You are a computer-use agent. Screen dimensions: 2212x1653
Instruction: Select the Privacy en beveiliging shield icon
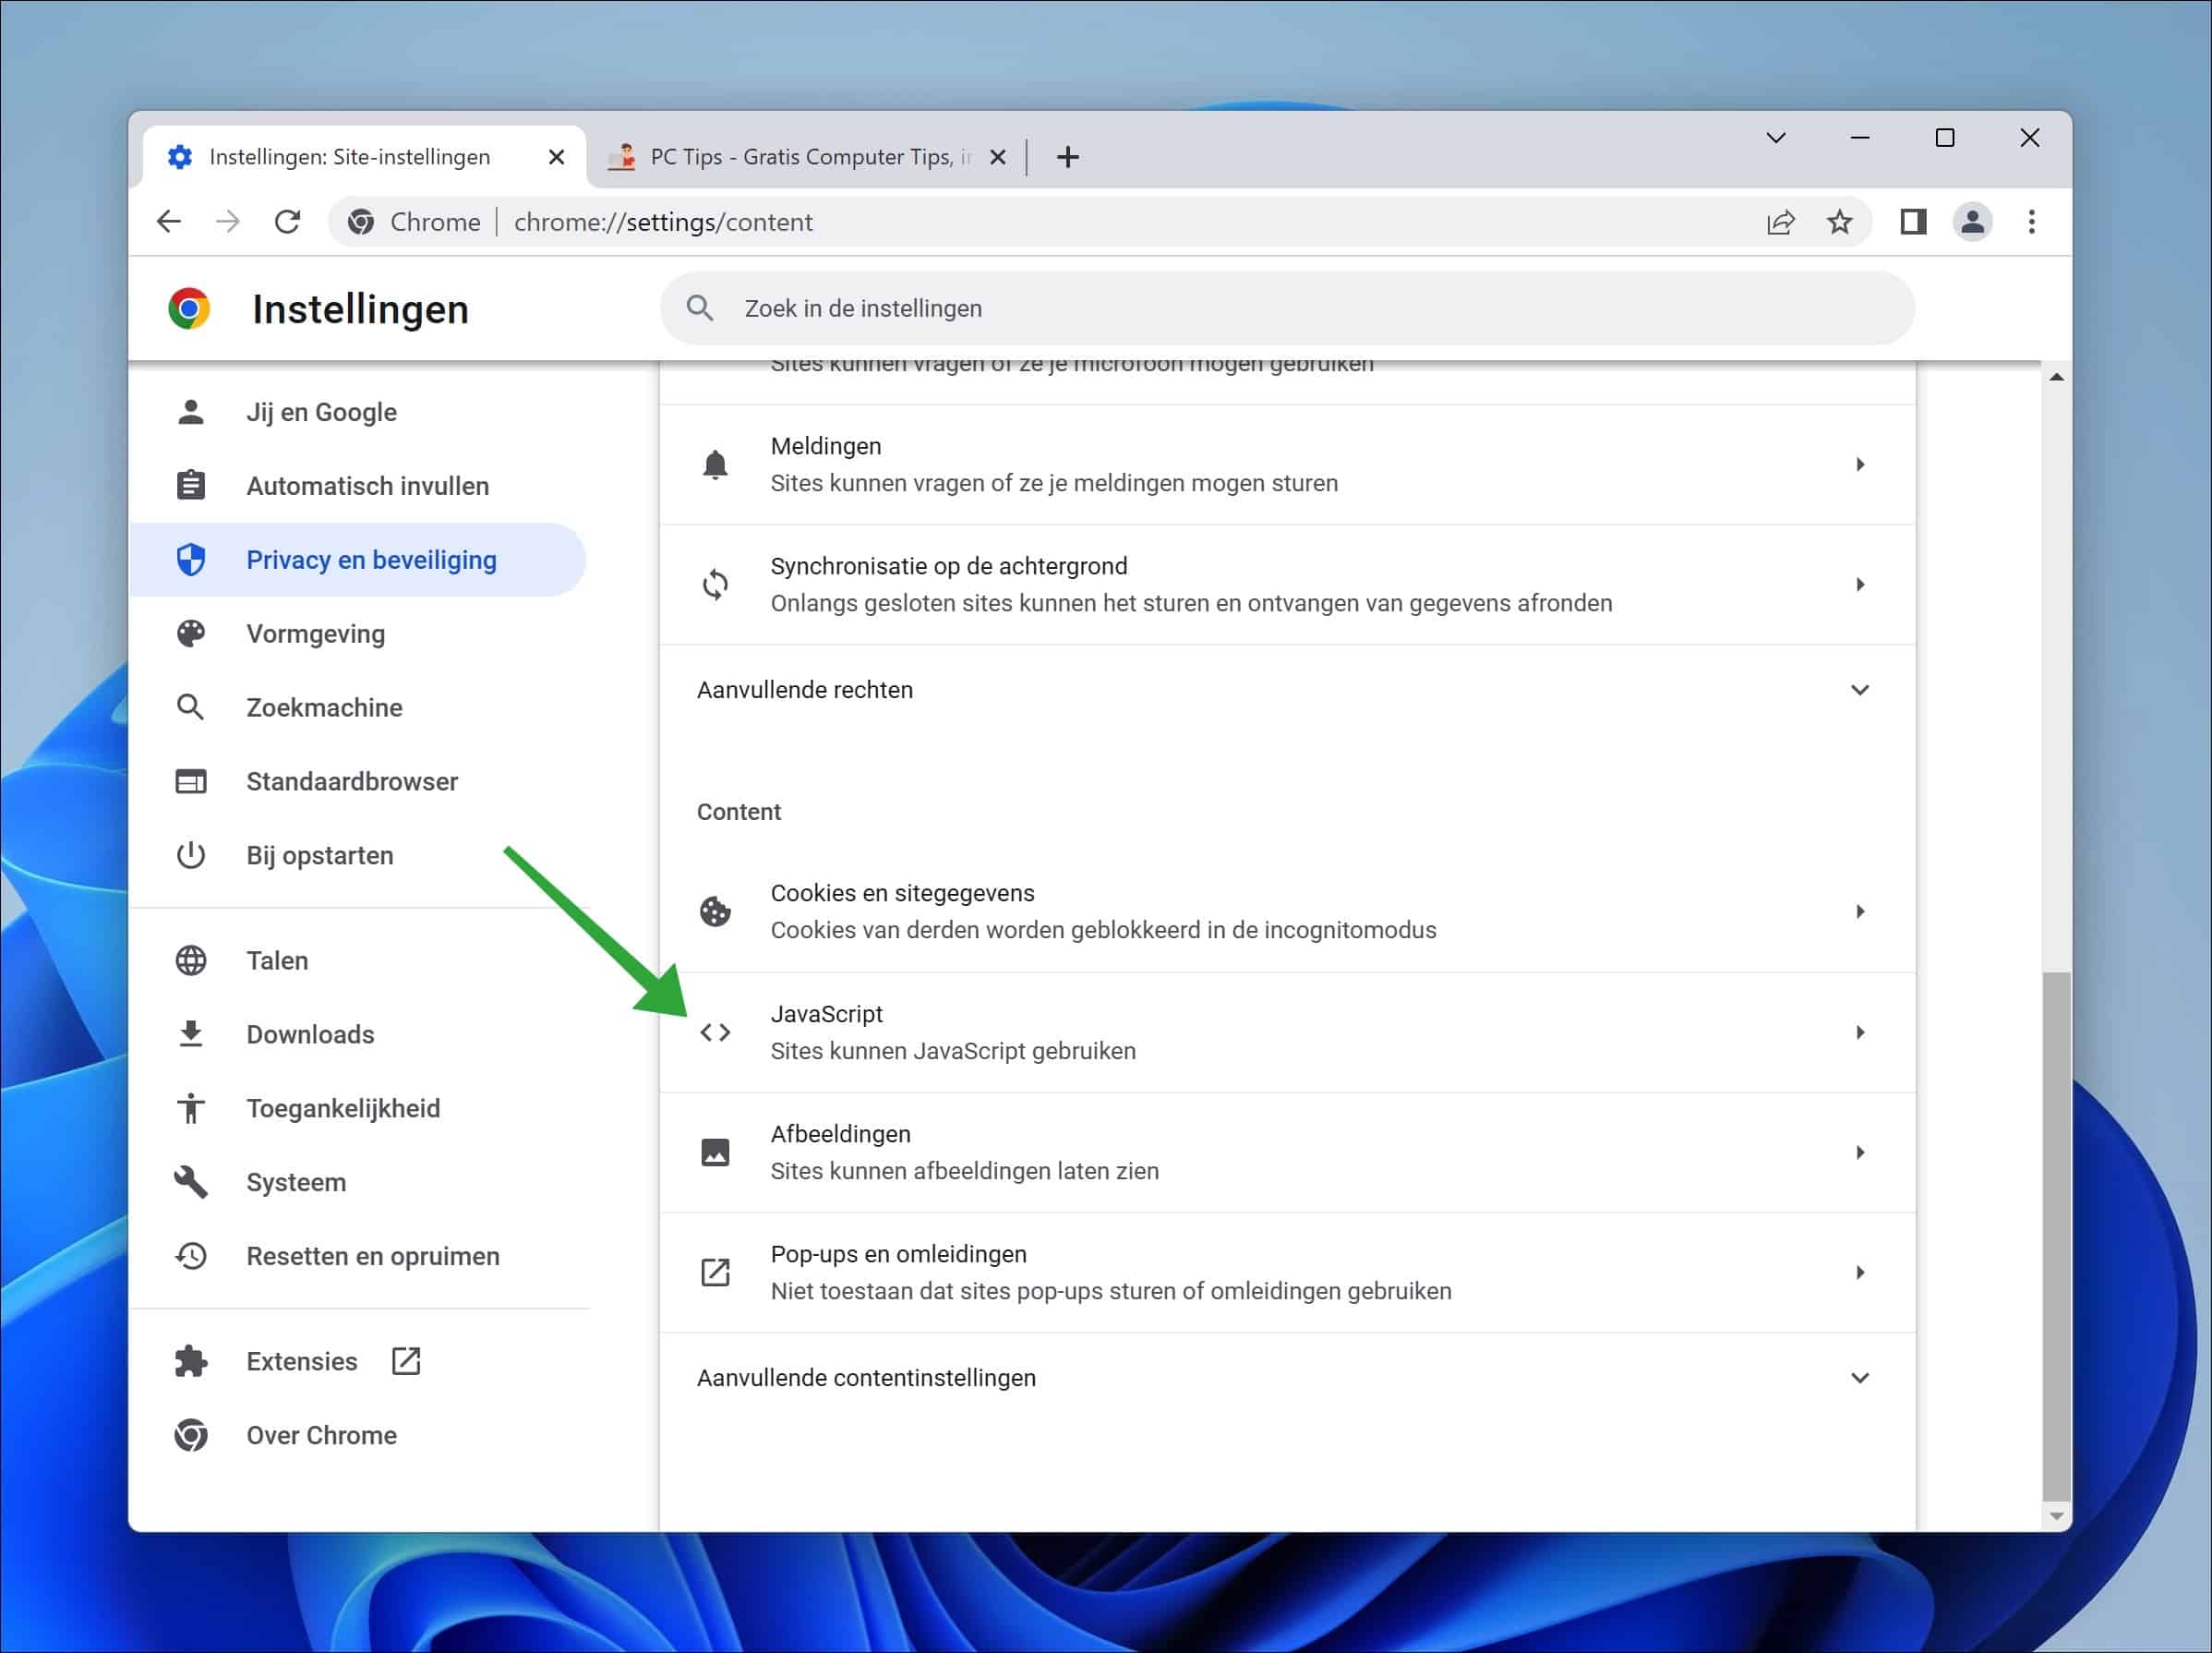point(191,560)
